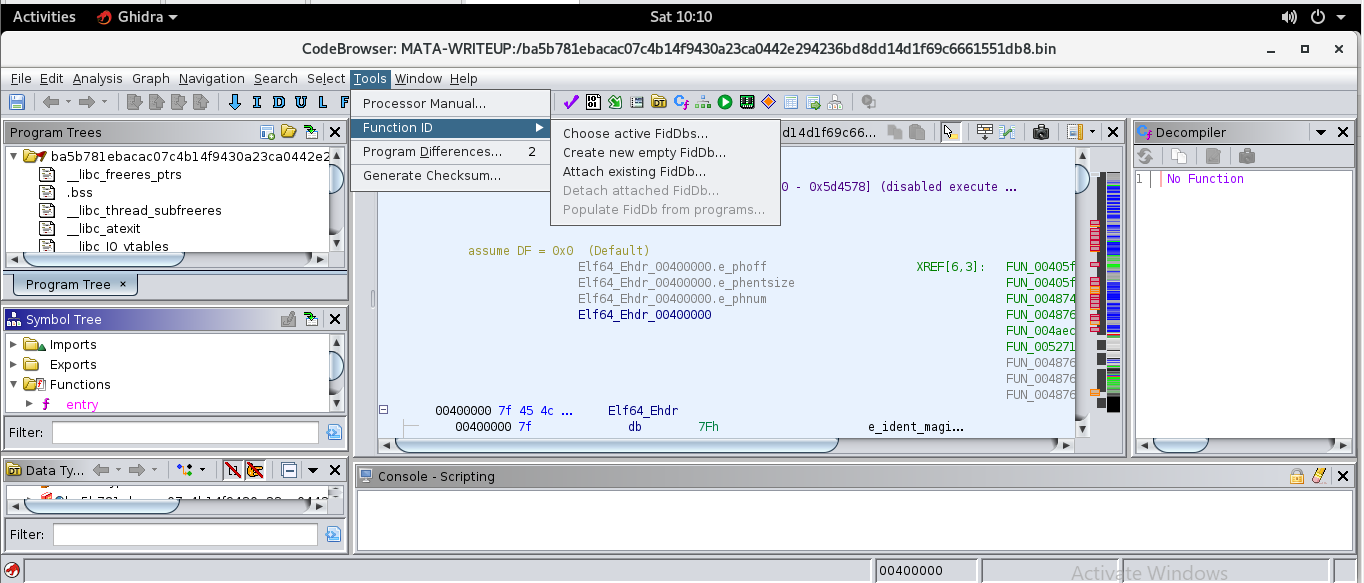1364x583 pixels.
Task: Open the Help menu
Action: (463, 78)
